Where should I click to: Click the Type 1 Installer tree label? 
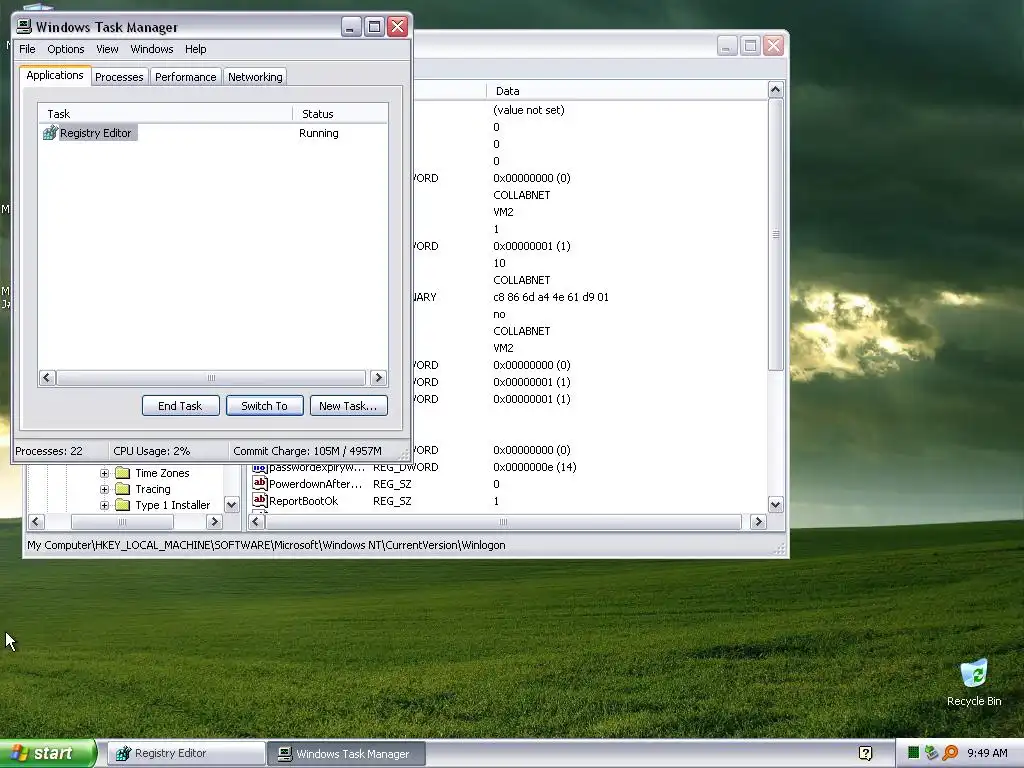click(x=172, y=505)
